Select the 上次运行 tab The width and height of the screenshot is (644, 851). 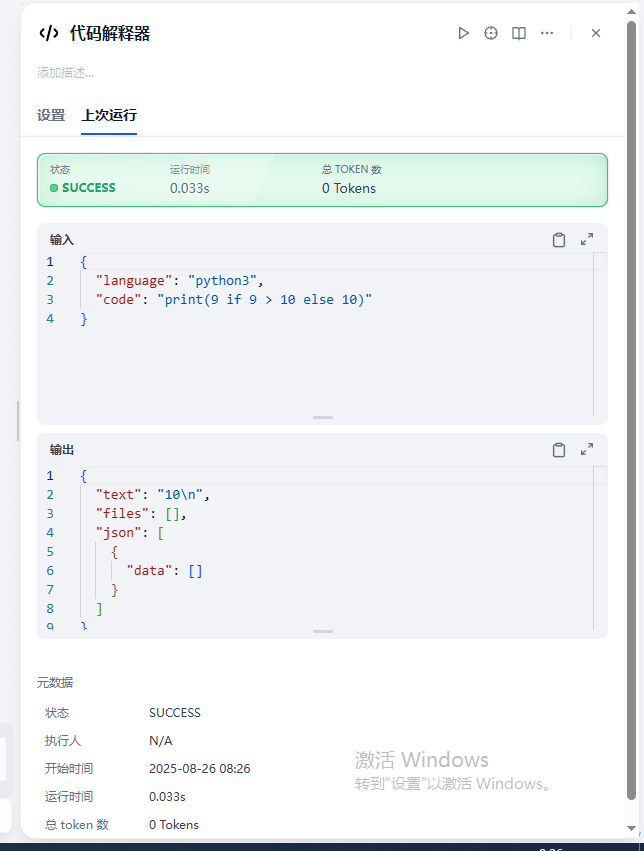tap(109, 115)
